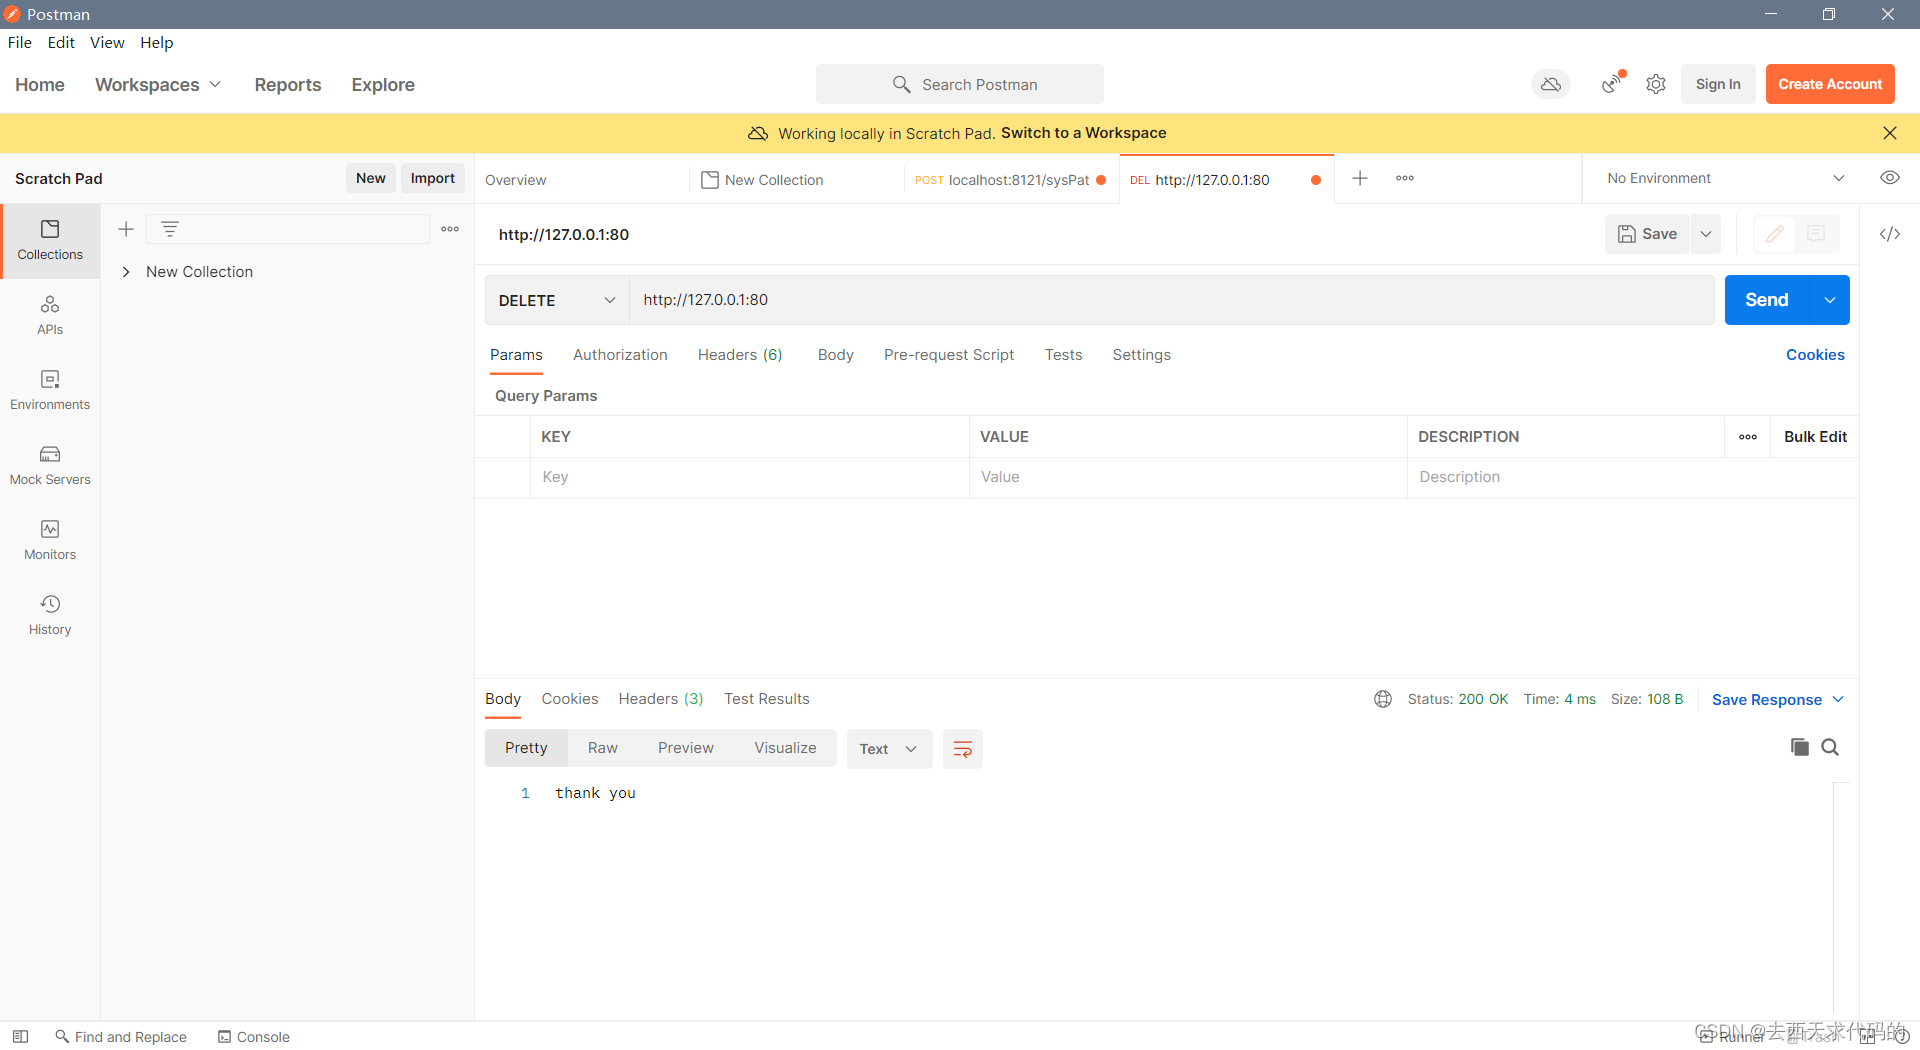Open the Workspaces dropdown
Screen dimensions: 1920x1050
tap(158, 85)
